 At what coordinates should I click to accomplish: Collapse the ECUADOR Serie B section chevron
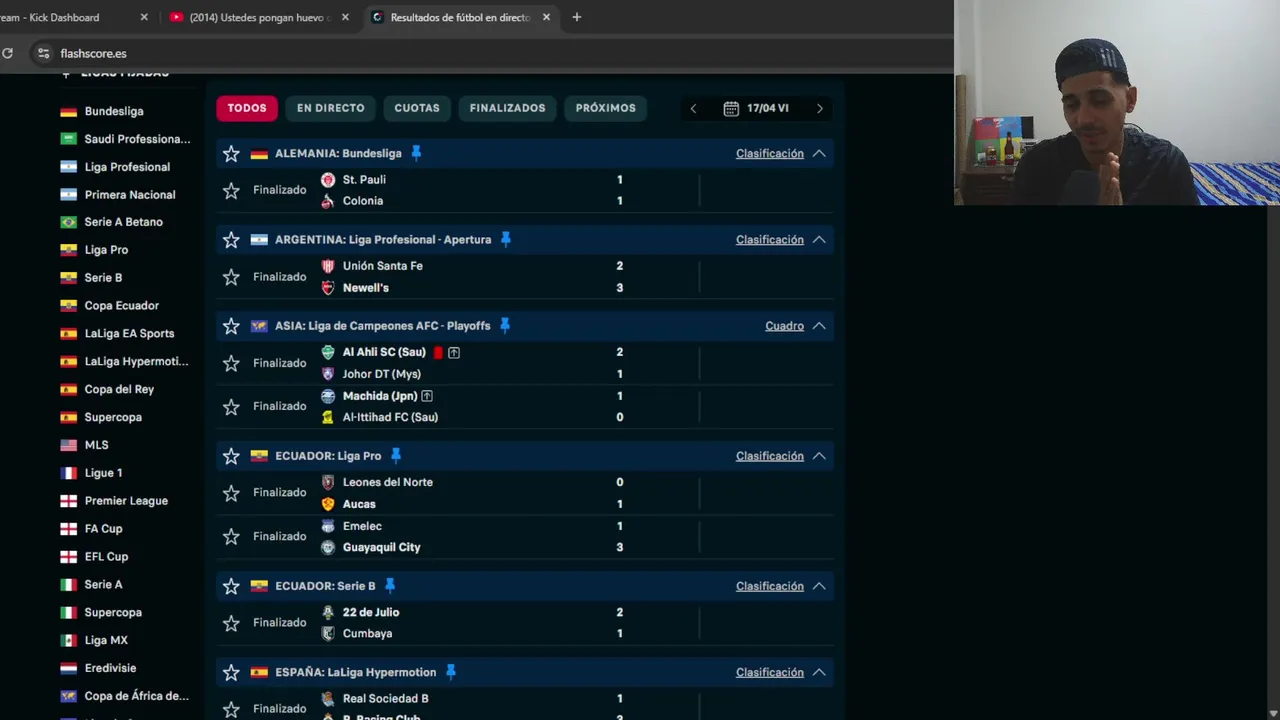tap(819, 586)
